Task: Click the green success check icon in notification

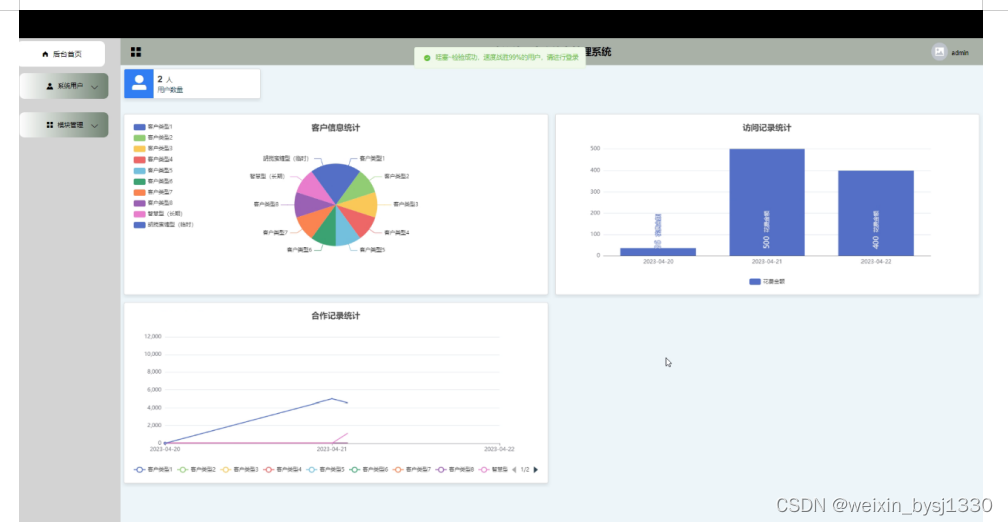Action: click(x=427, y=58)
